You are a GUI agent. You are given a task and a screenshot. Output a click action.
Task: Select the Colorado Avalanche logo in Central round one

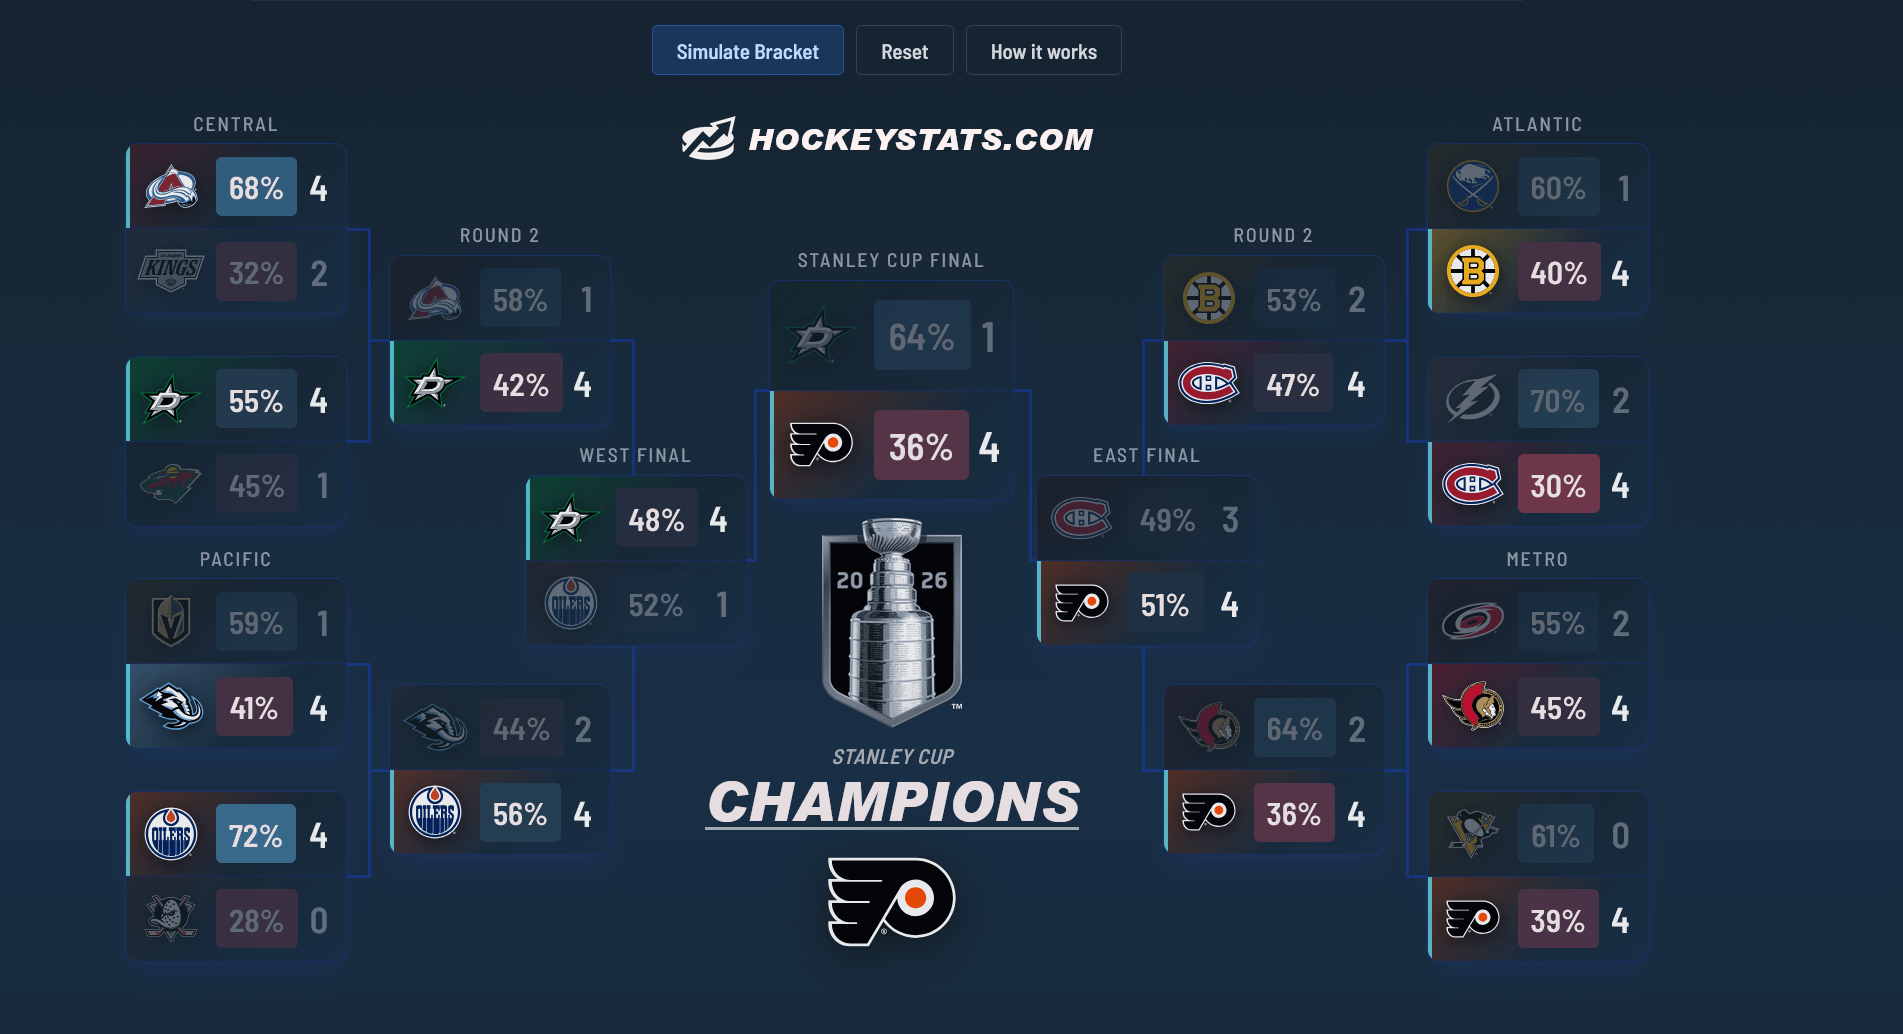[x=171, y=187]
